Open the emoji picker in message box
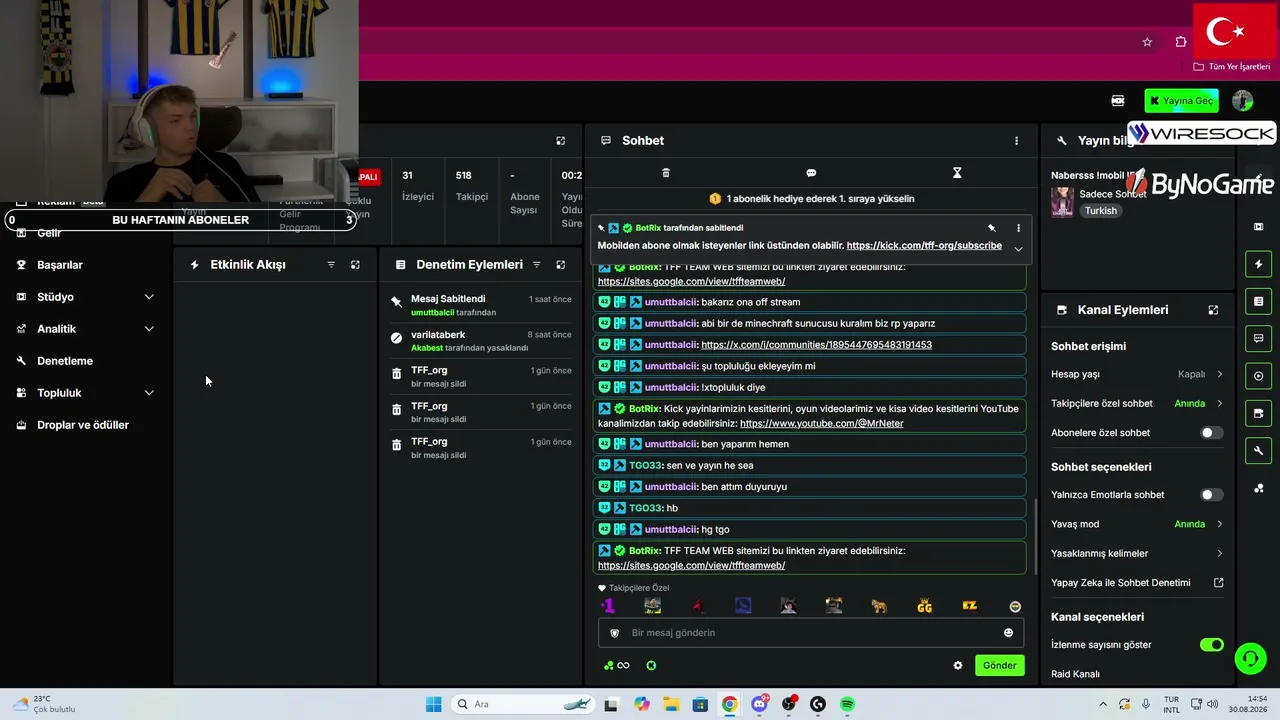 [x=1008, y=633]
